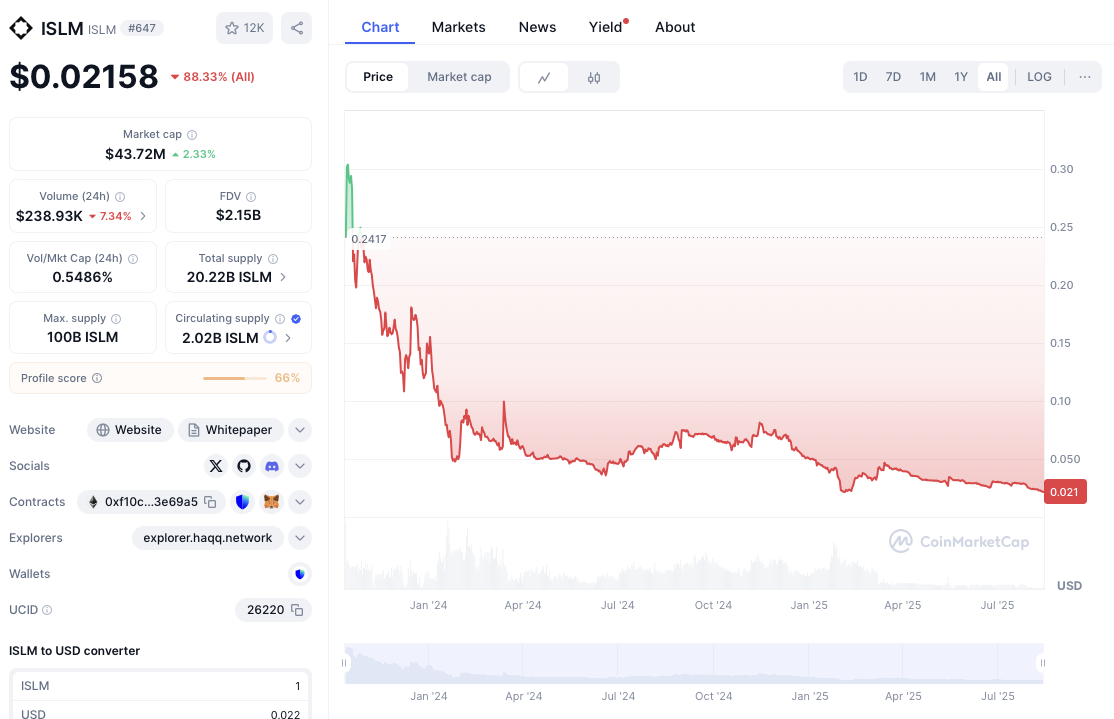Show Market cap info tooltip icon
Viewport: 1114px width, 719px height.
[x=192, y=135]
